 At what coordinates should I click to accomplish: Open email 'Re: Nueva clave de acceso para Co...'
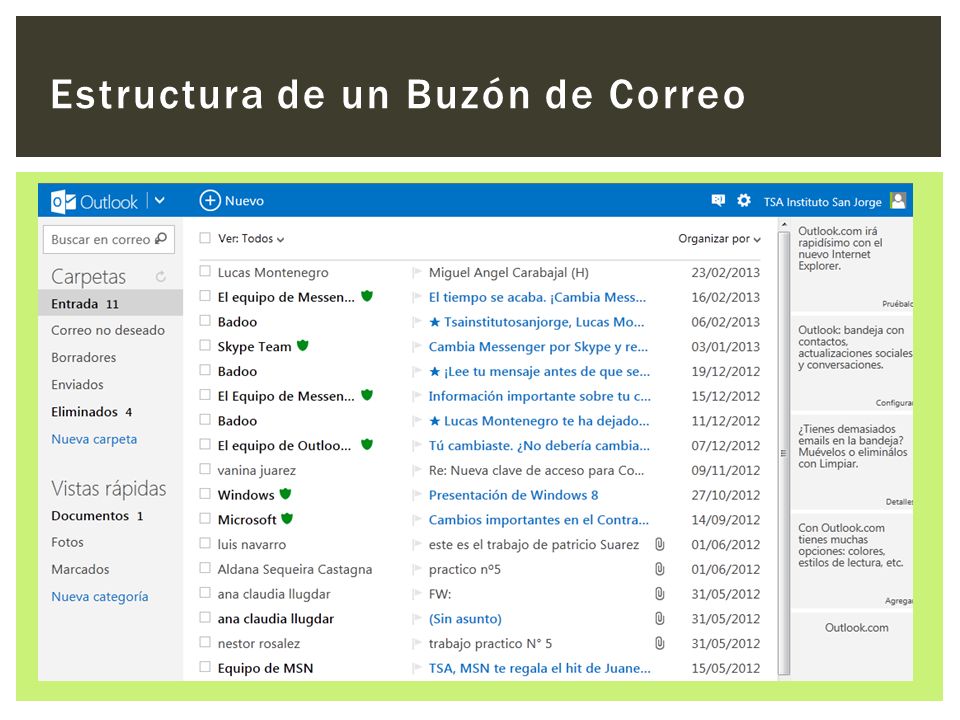[x=536, y=471]
